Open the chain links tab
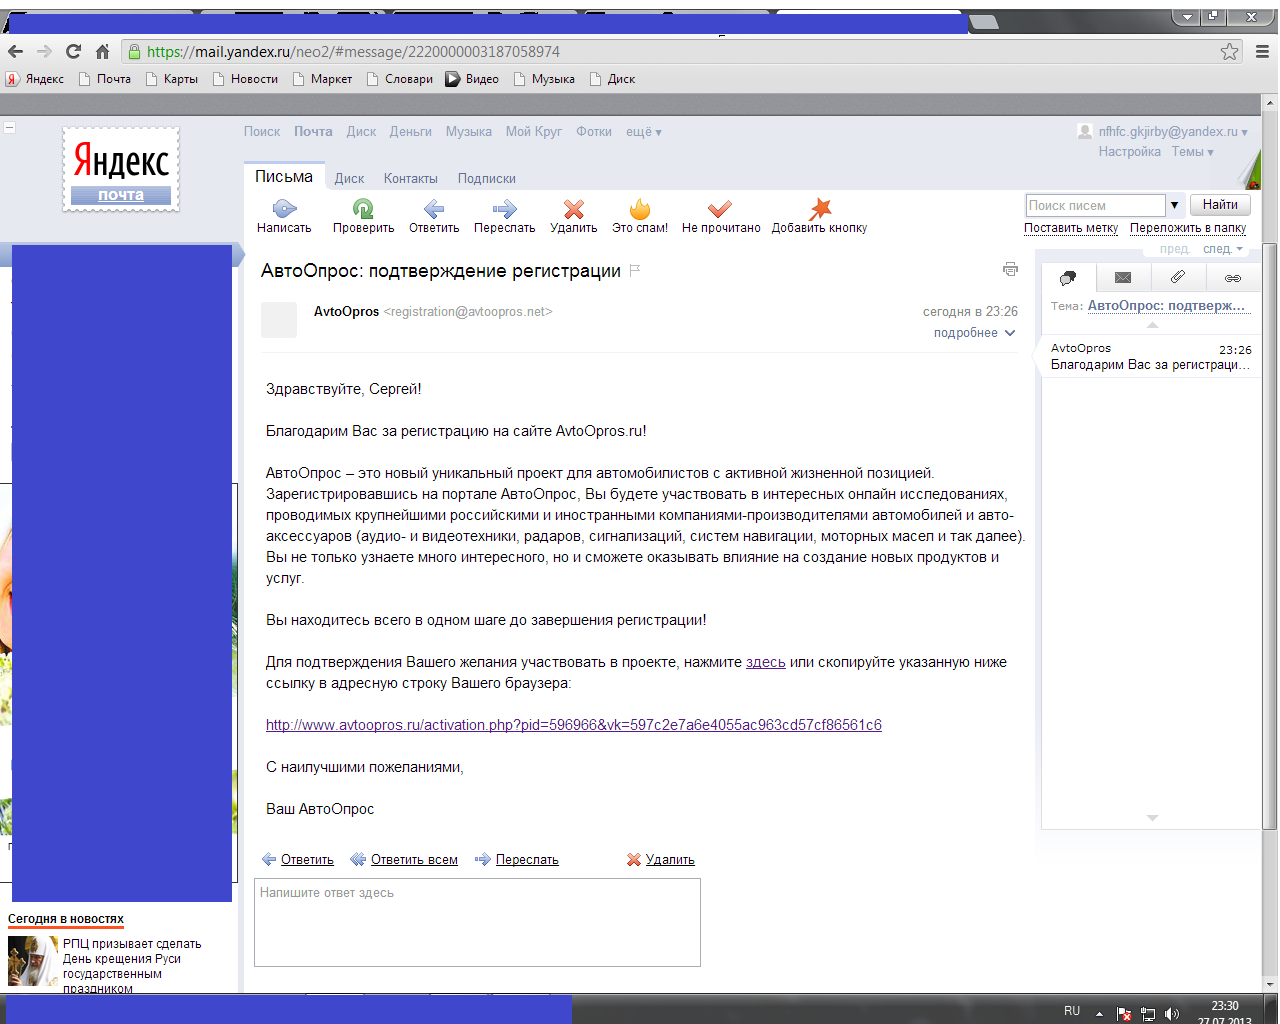 coord(1233,278)
